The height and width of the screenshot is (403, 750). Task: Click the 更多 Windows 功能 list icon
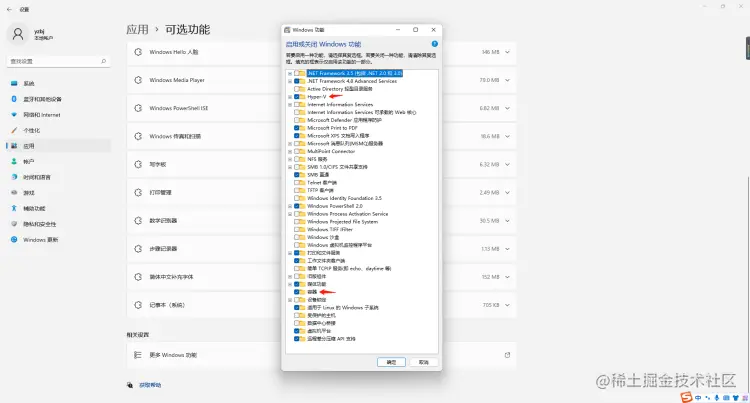pos(138,355)
